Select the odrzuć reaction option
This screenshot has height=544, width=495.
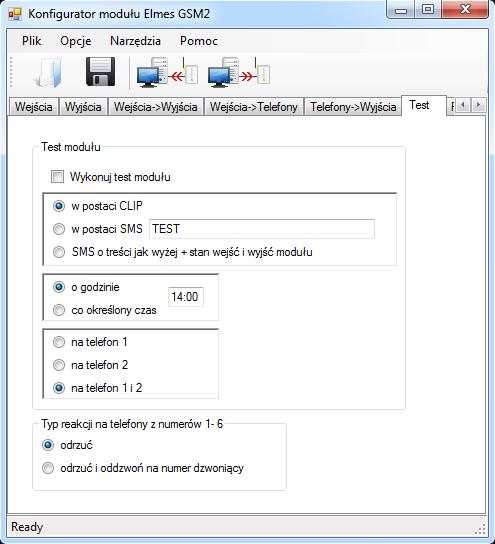(48, 445)
